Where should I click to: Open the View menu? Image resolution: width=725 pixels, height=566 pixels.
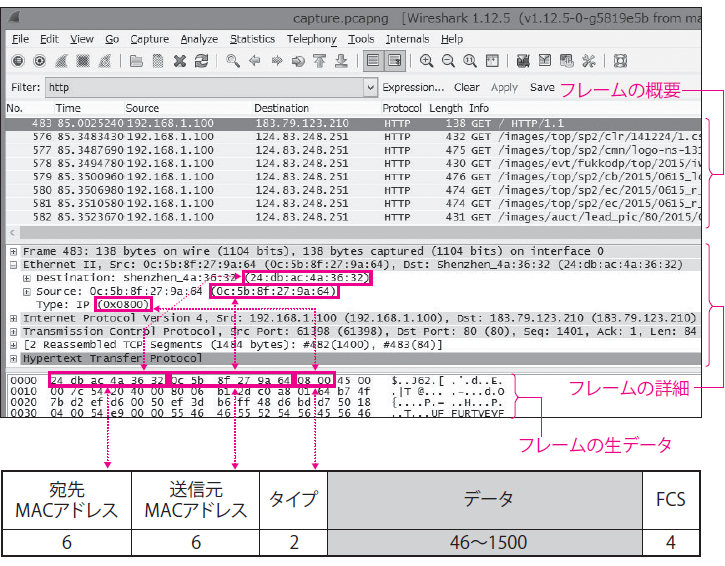pos(82,39)
